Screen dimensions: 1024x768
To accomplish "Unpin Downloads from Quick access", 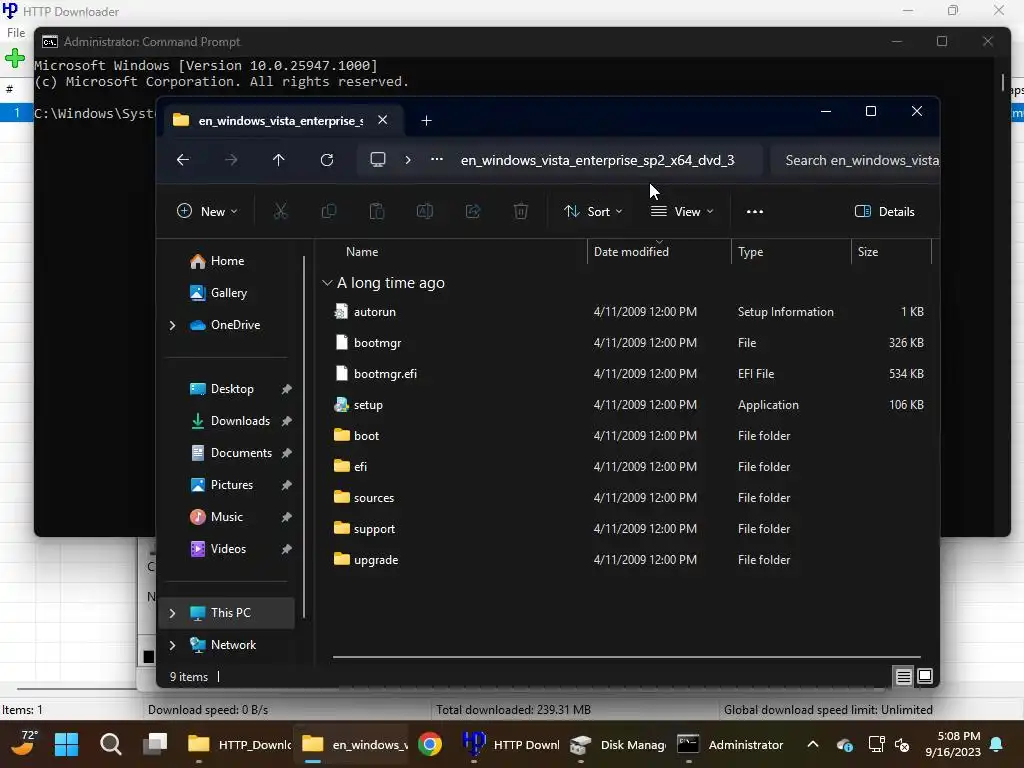I will pyautogui.click(x=286, y=421).
